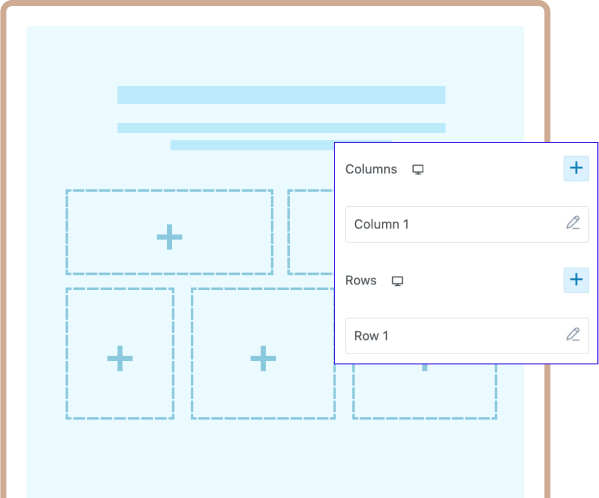Image resolution: width=599 pixels, height=498 pixels.
Task: Click plus in the narrow bottom-left grid cell
Action: [x=120, y=358]
